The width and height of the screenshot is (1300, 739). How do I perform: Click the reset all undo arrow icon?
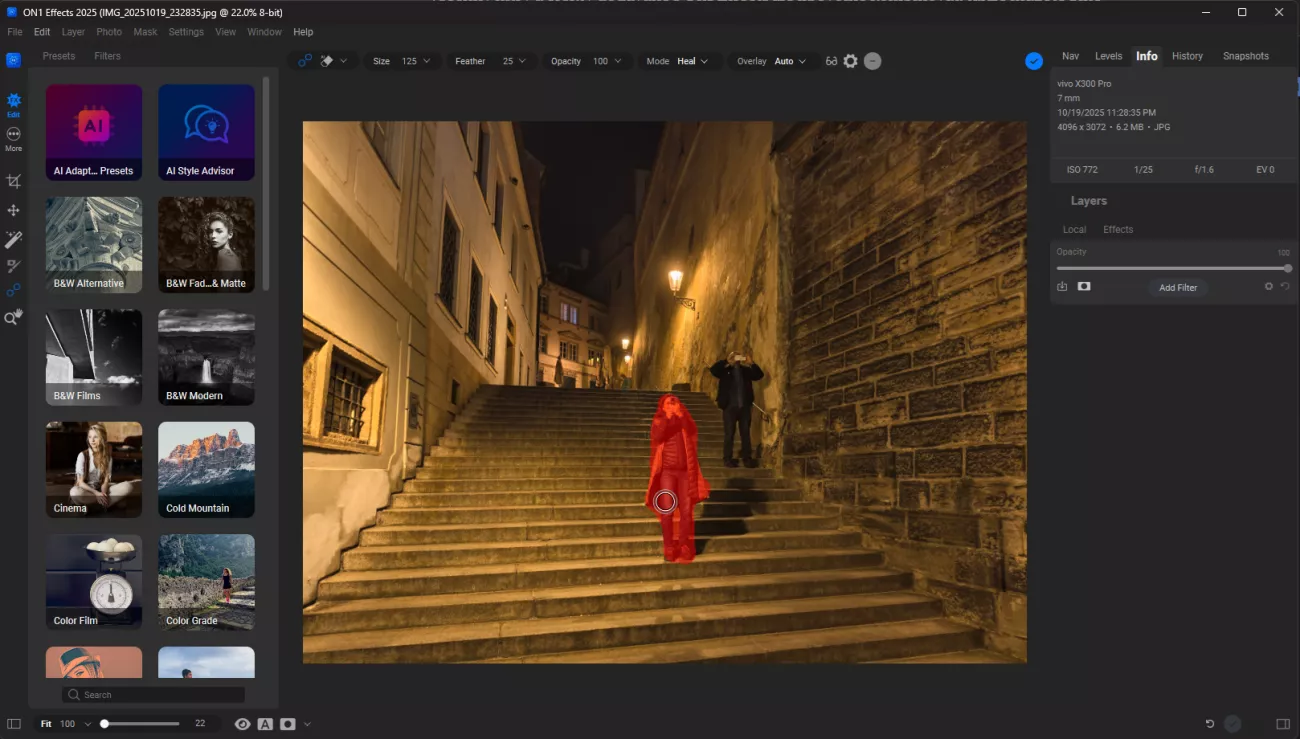[x=1209, y=723]
